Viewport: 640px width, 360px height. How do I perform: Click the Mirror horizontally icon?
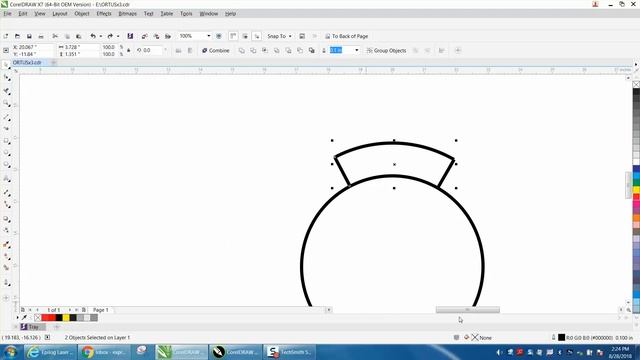click(x=178, y=51)
